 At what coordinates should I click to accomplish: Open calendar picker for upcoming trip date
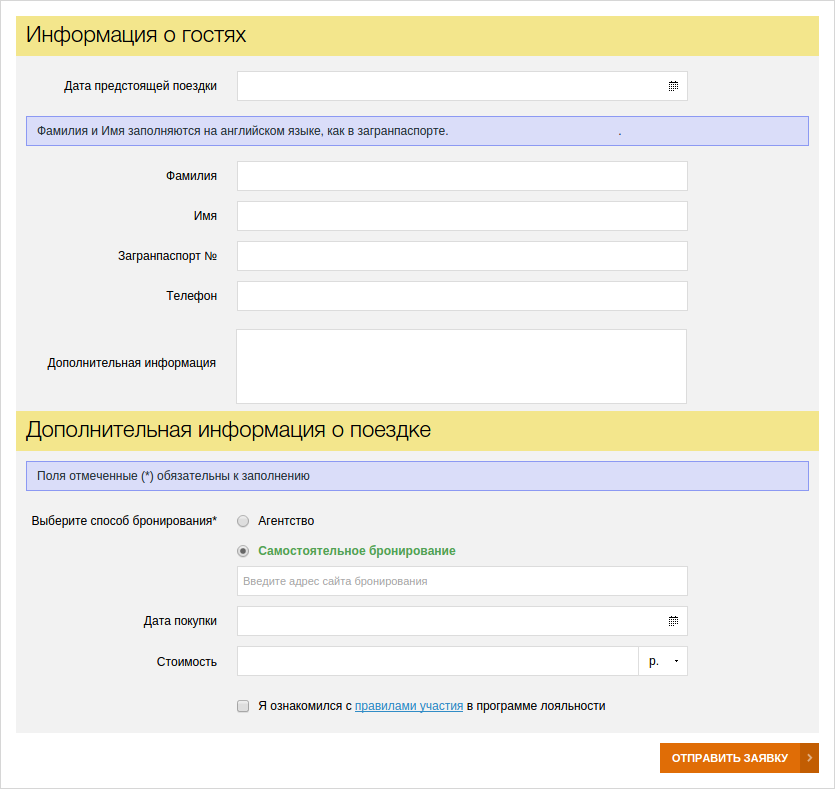coord(673,86)
